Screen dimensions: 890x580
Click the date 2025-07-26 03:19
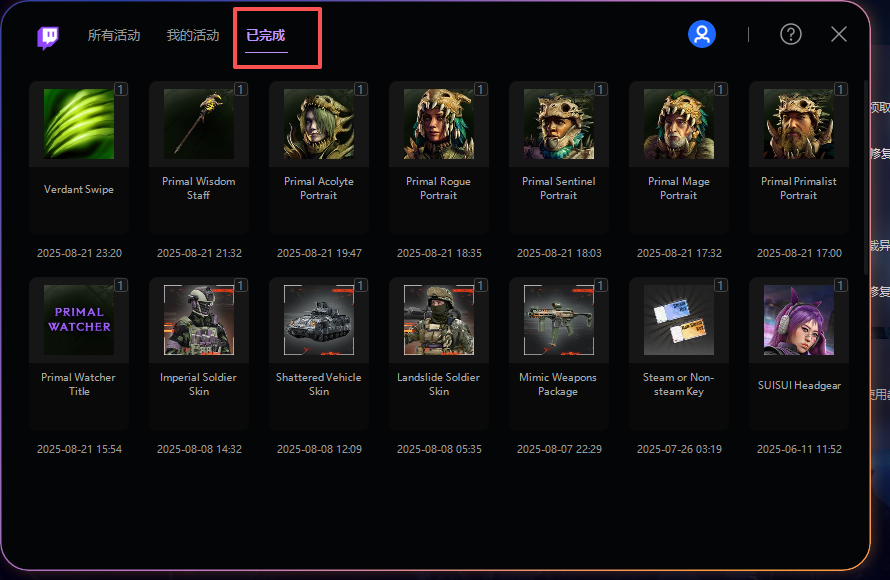pos(679,449)
